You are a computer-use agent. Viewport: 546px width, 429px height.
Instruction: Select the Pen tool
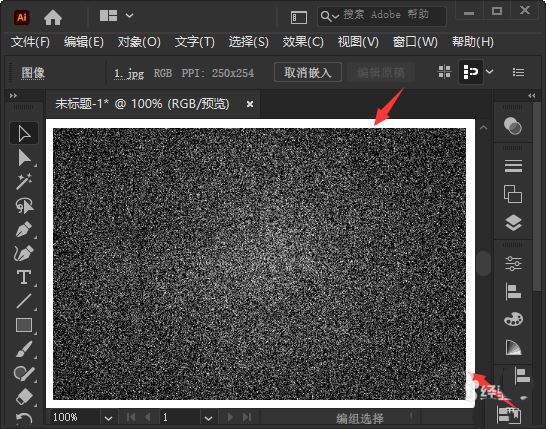coord(24,229)
